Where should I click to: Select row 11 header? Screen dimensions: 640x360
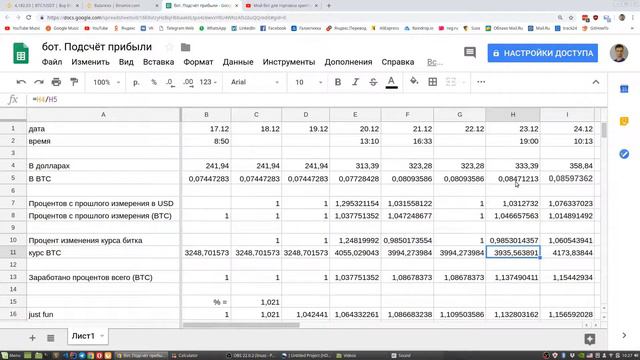pos(13,252)
